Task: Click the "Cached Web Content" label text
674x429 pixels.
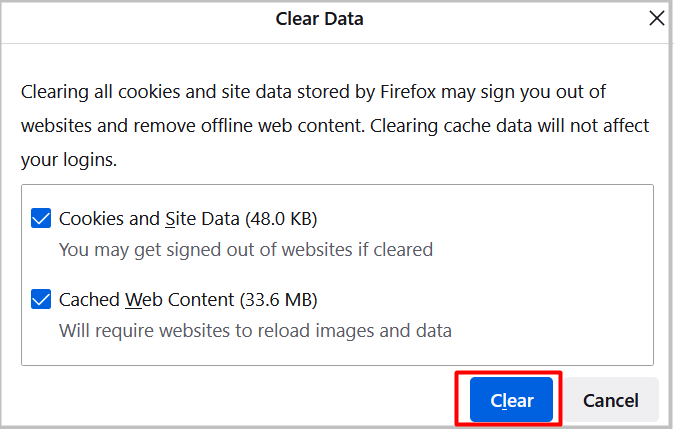Action: (147, 299)
